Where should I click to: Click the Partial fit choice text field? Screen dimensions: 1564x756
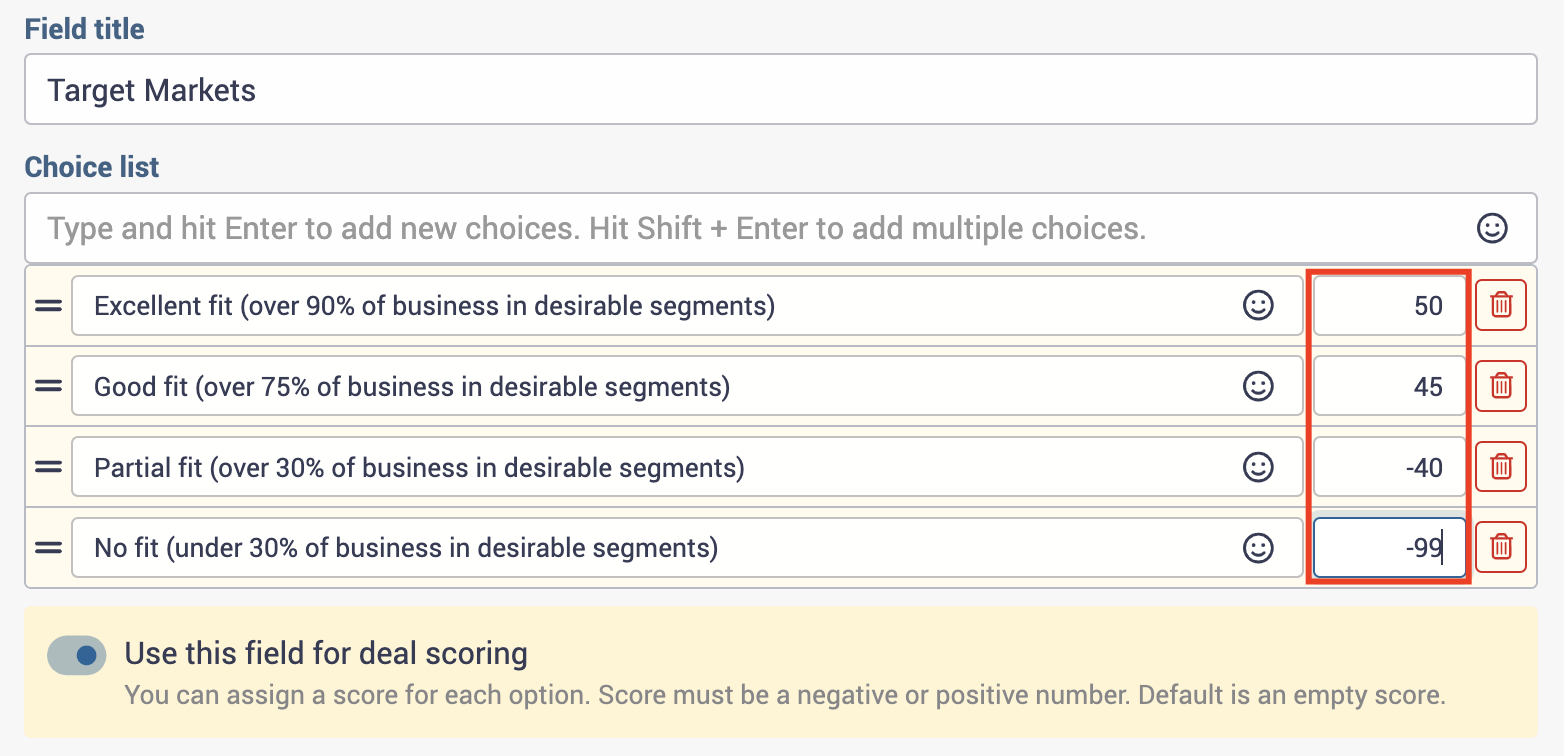pos(687,467)
